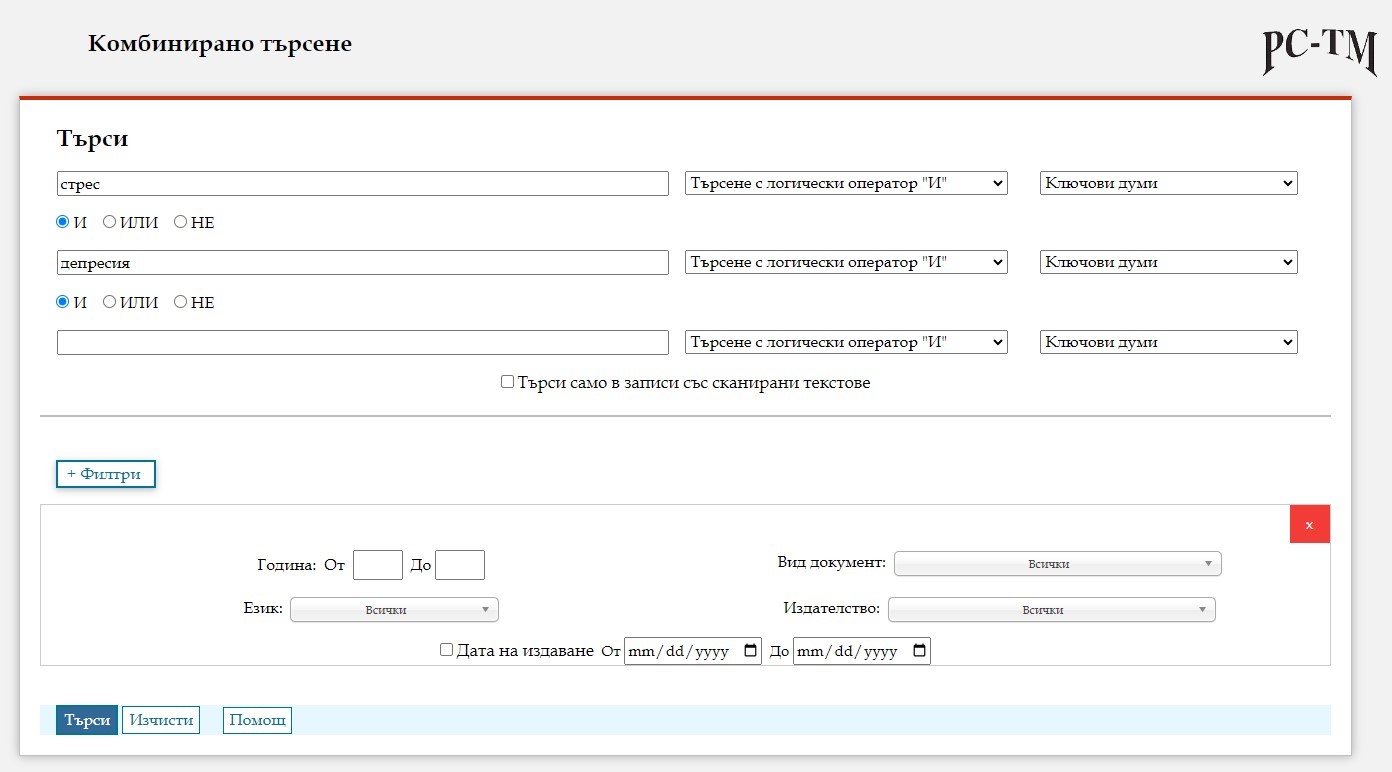The height and width of the screenshot is (772, 1392).
Task: Click the + Филтри button
Action: [x=106, y=474]
